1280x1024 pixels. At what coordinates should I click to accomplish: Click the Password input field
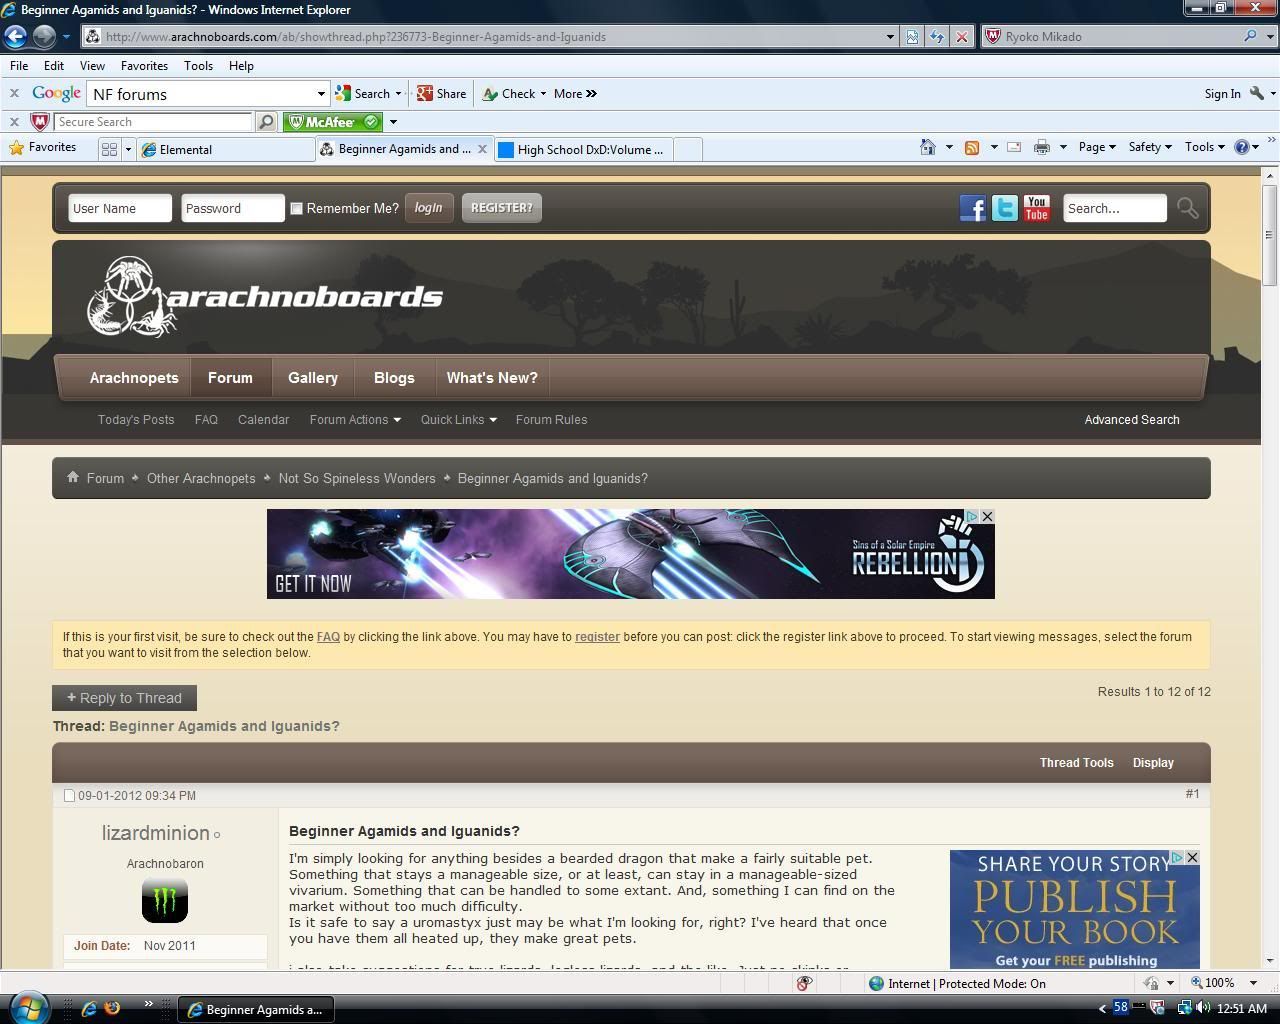point(233,208)
